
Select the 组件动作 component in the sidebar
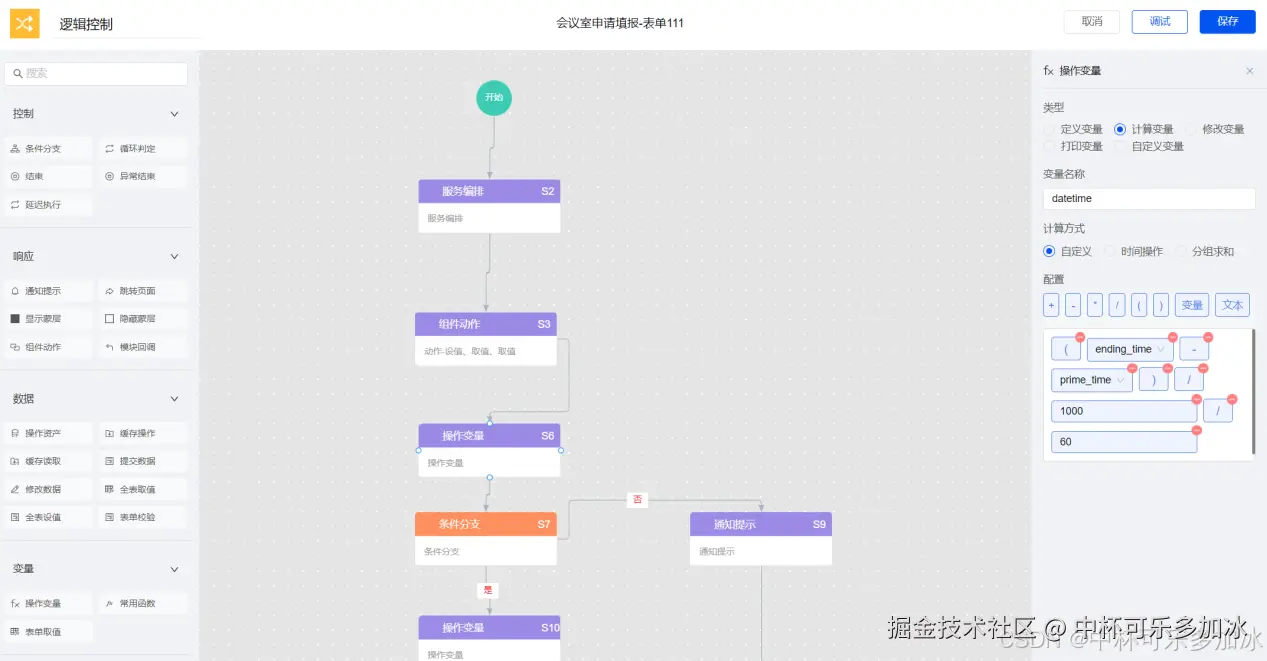tap(48, 347)
